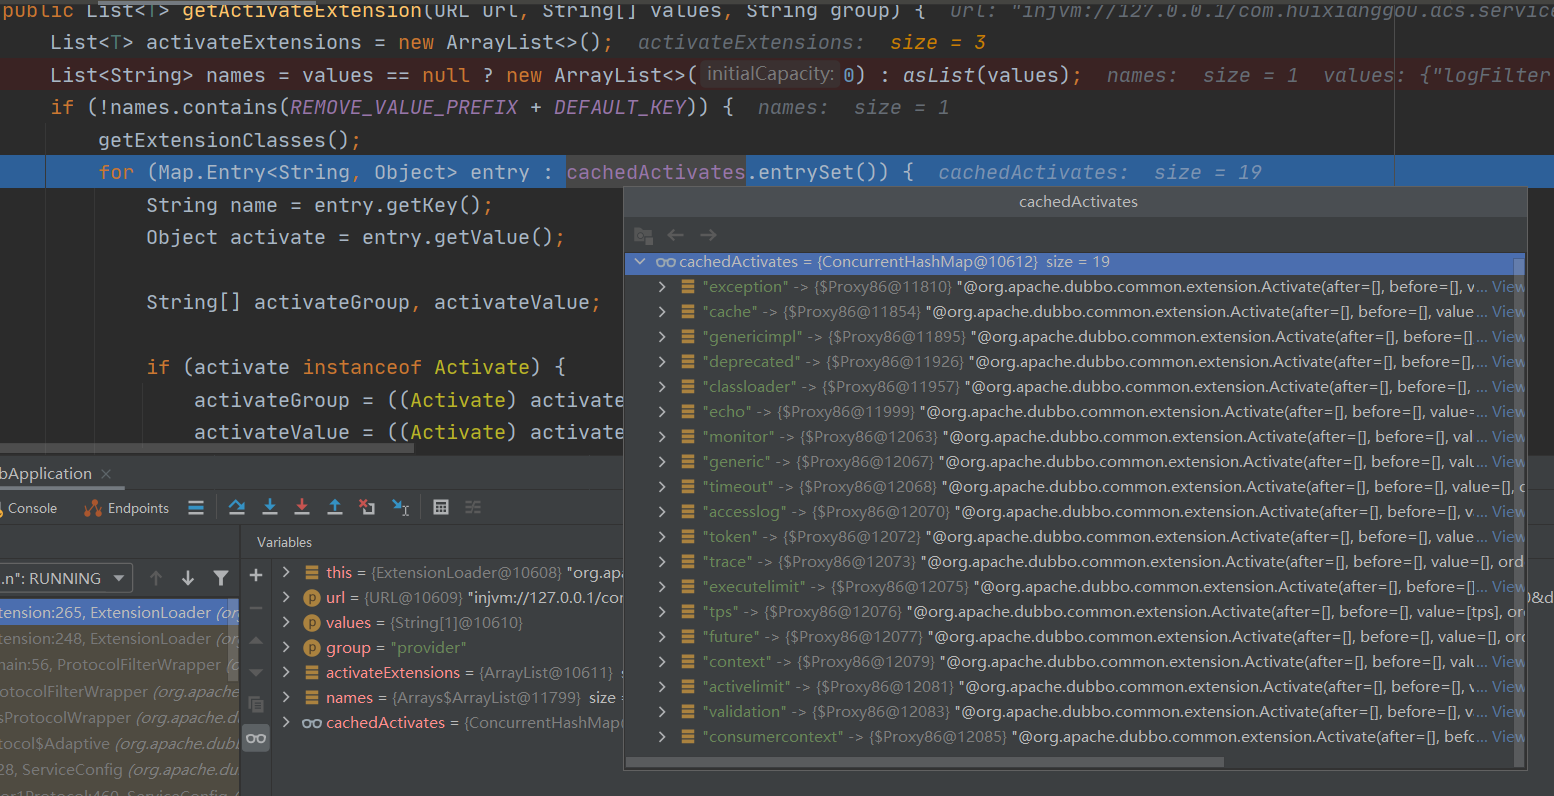Click the Drop Frame icon

point(367,508)
